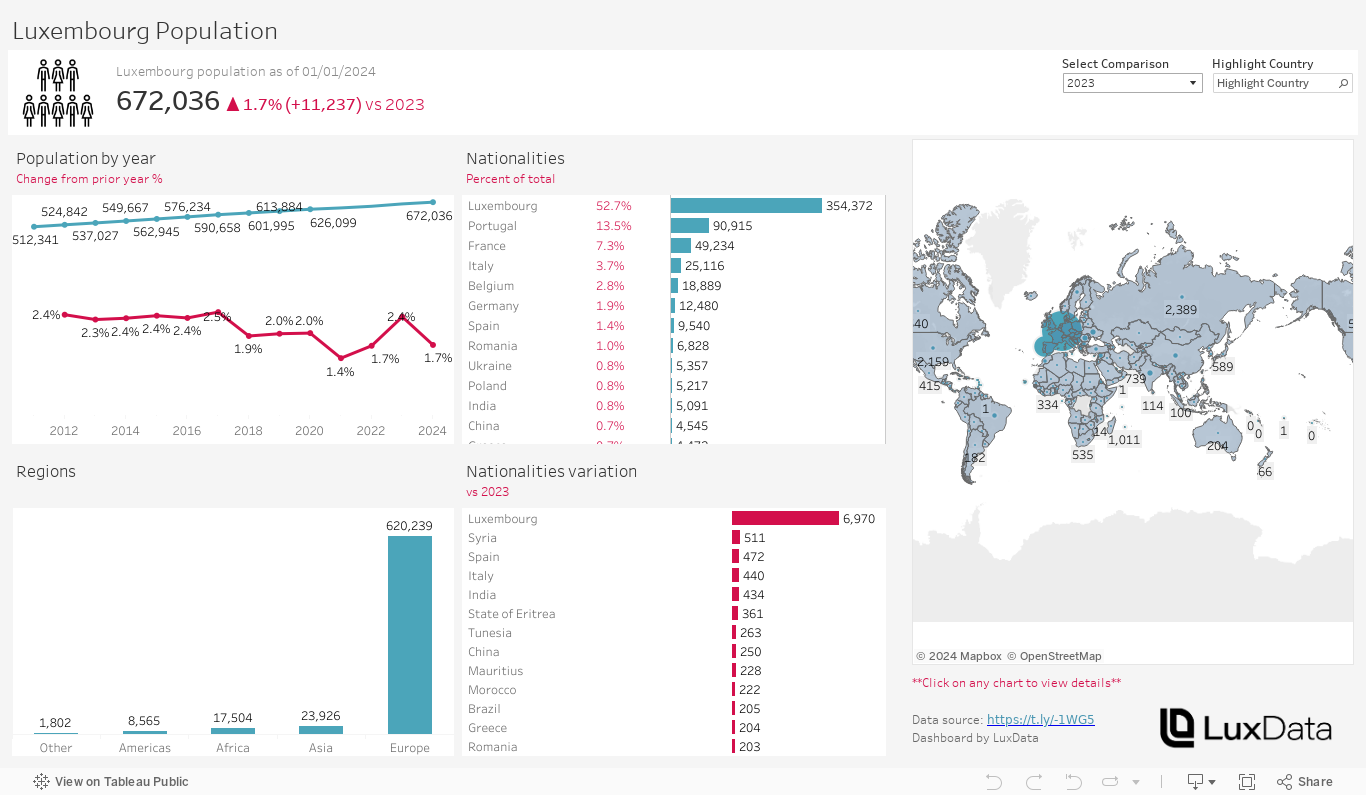Click the Mapbox attribution text
Viewport: 1366px width, 795px height.
click(x=959, y=656)
